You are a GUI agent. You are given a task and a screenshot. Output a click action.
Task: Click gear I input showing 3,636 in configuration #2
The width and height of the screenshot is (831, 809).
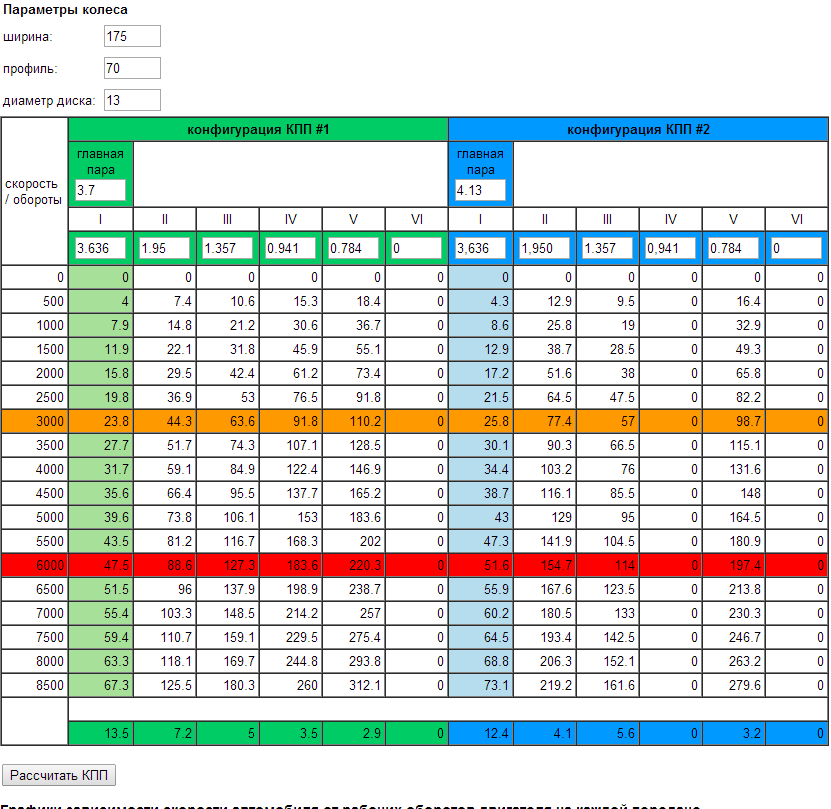(480, 248)
